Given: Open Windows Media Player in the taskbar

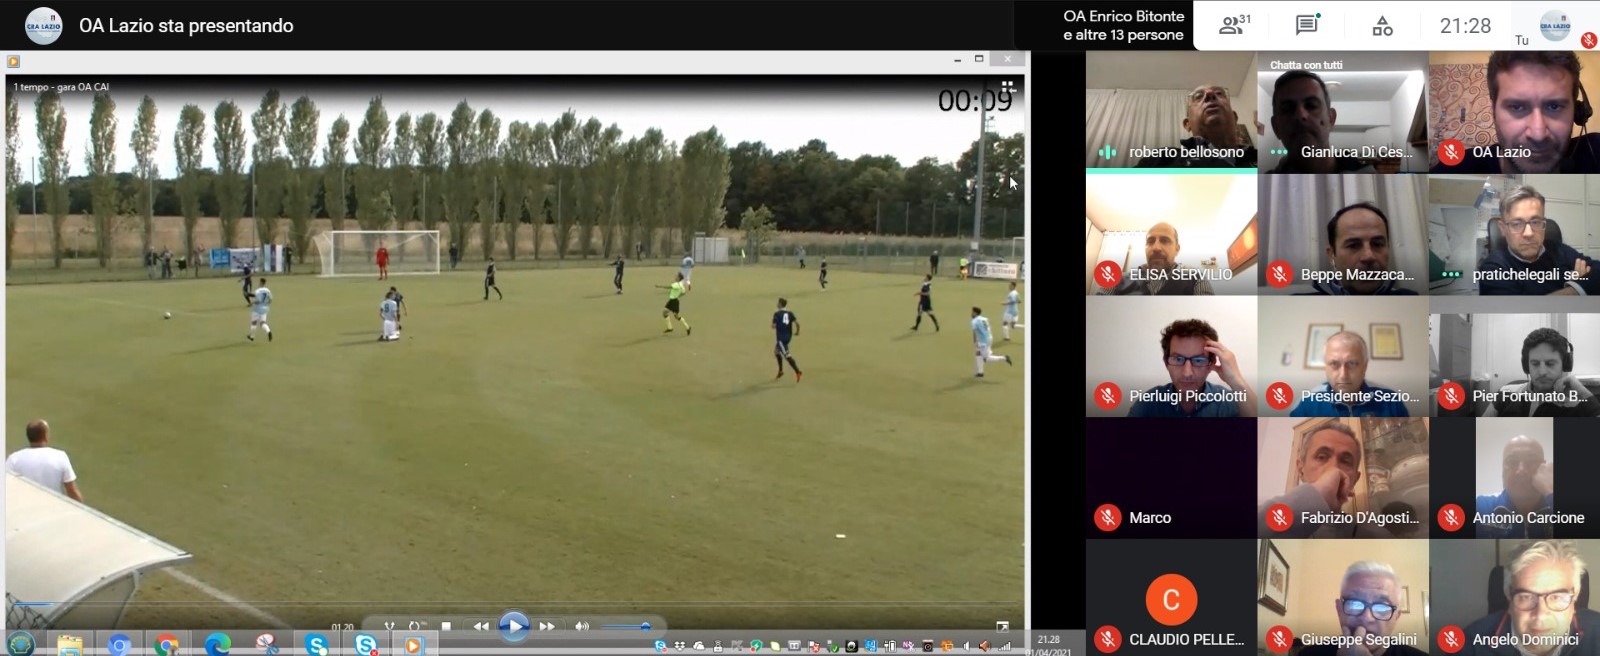Looking at the screenshot, I should [x=413, y=645].
